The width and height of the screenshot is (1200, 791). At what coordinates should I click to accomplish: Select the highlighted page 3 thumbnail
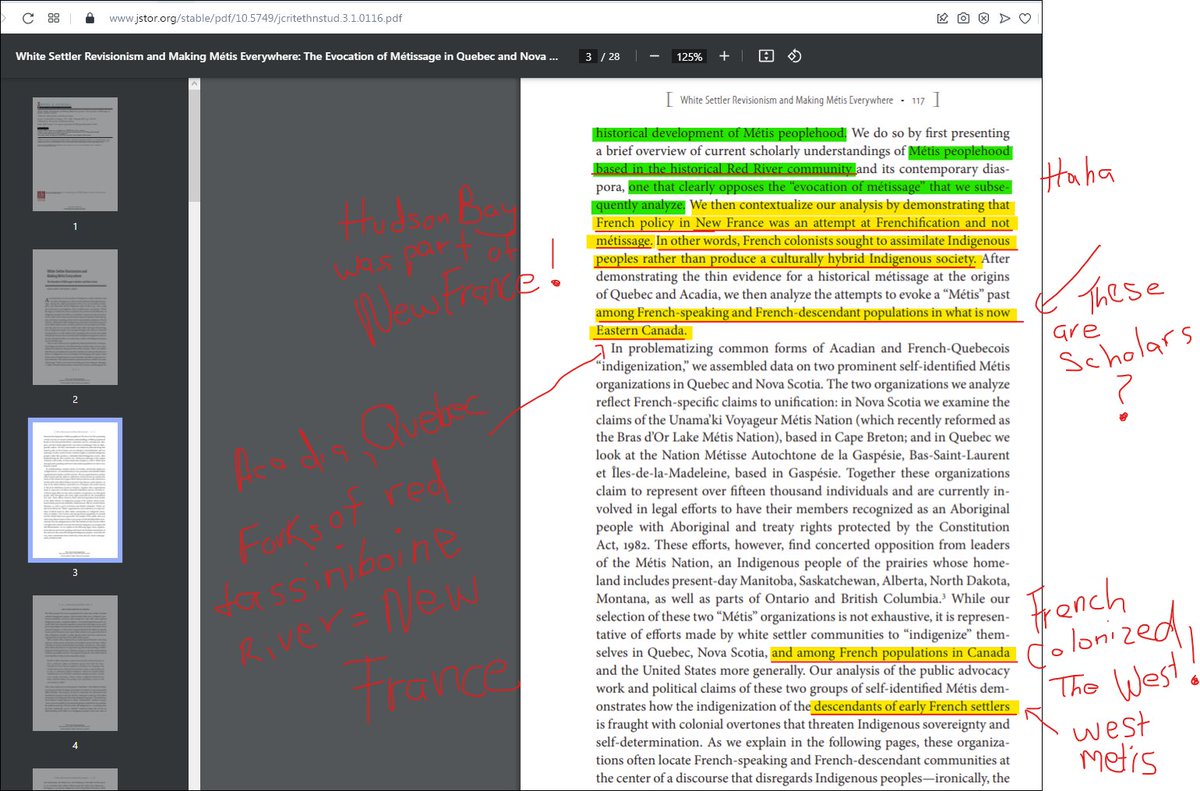76,490
